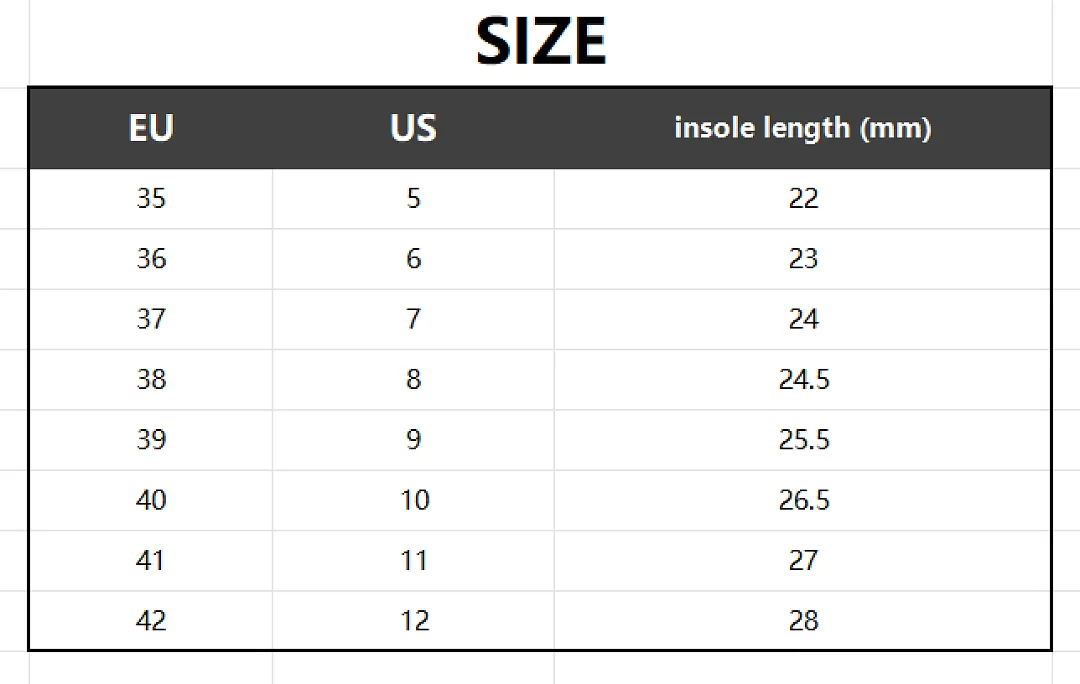The width and height of the screenshot is (1080, 684).
Task: Select insole length 25.5 cell
Action: [803, 439]
